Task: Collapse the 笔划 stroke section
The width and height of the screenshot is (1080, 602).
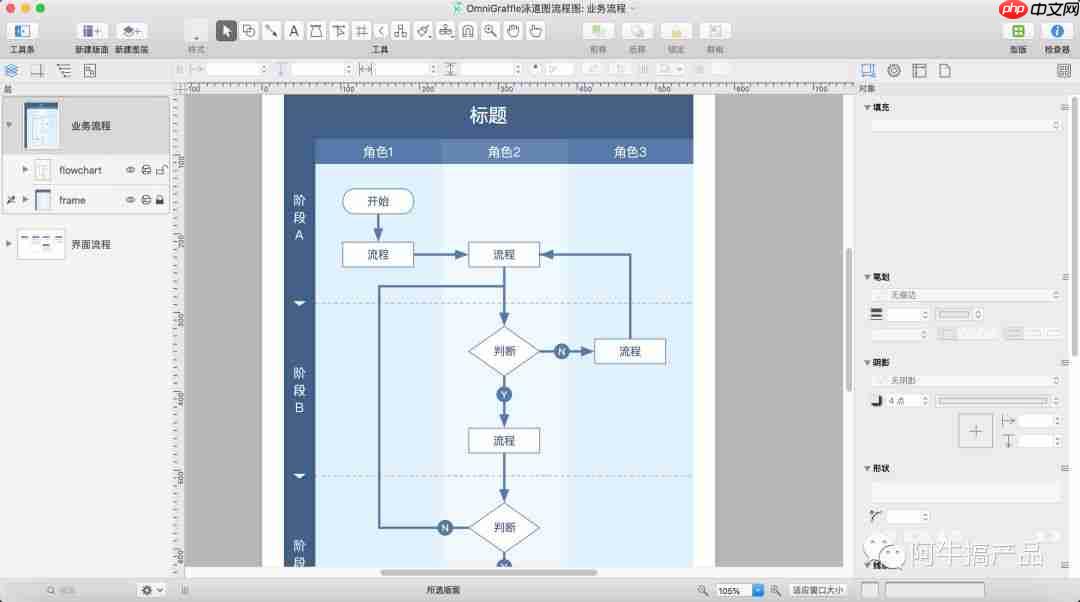Action: (867, 277)
